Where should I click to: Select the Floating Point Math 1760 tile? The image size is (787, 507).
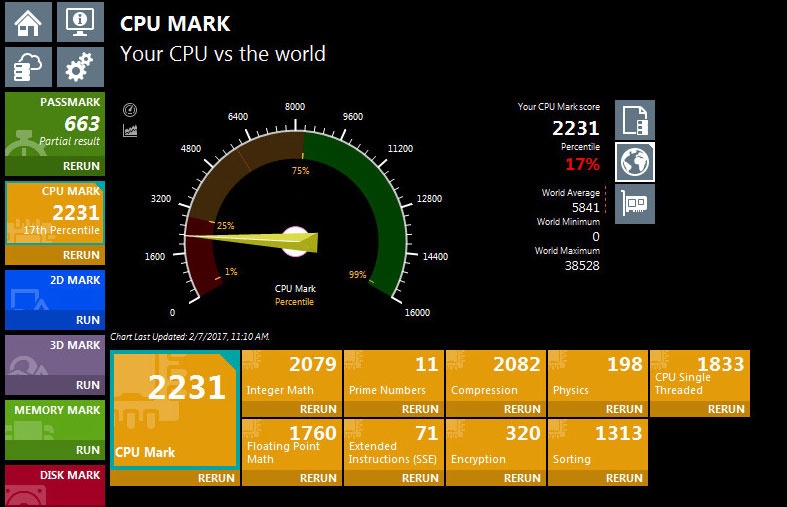(292, 445)
